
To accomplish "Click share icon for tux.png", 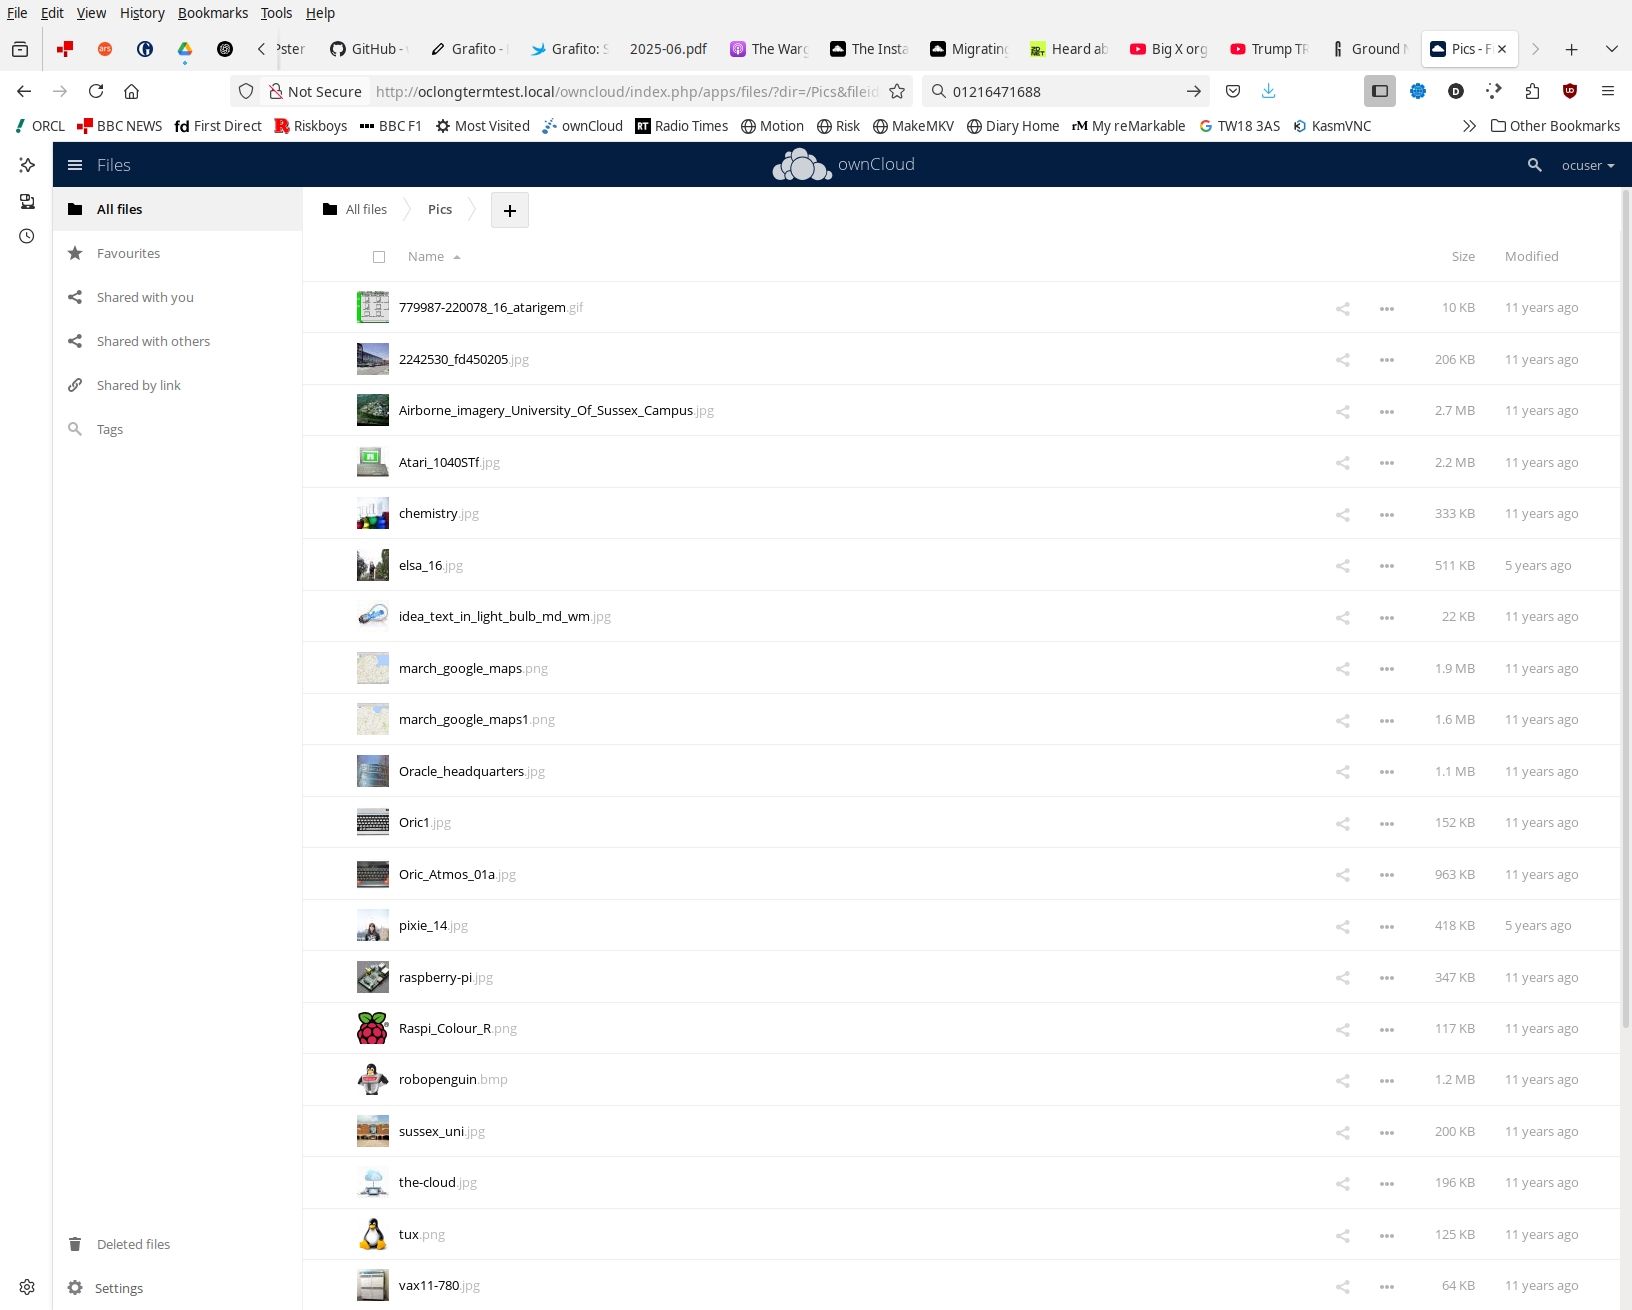I will (x=1342, y=1236).
